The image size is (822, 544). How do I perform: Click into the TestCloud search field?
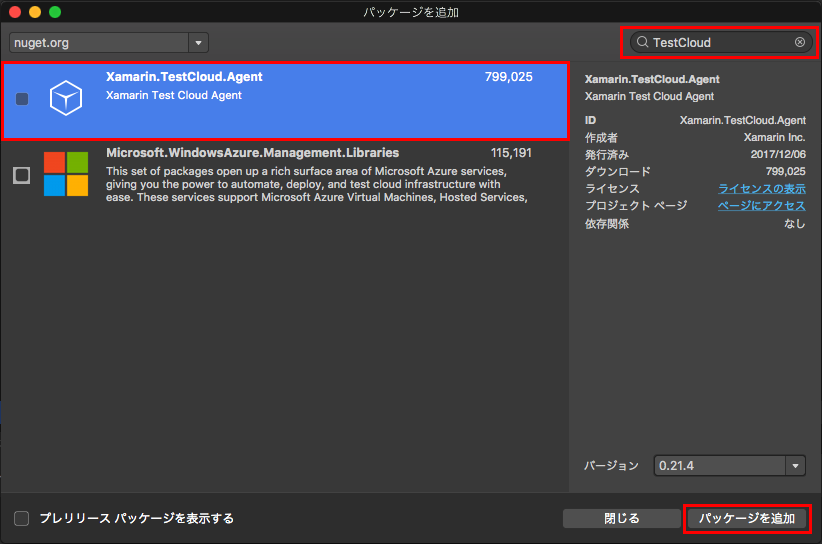click(x=721, y=42)
